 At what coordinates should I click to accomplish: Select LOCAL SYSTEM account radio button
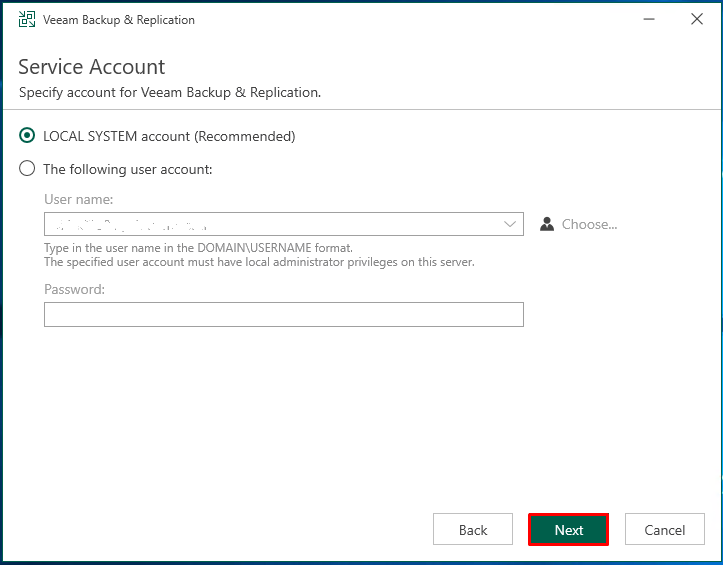[27, 136]
